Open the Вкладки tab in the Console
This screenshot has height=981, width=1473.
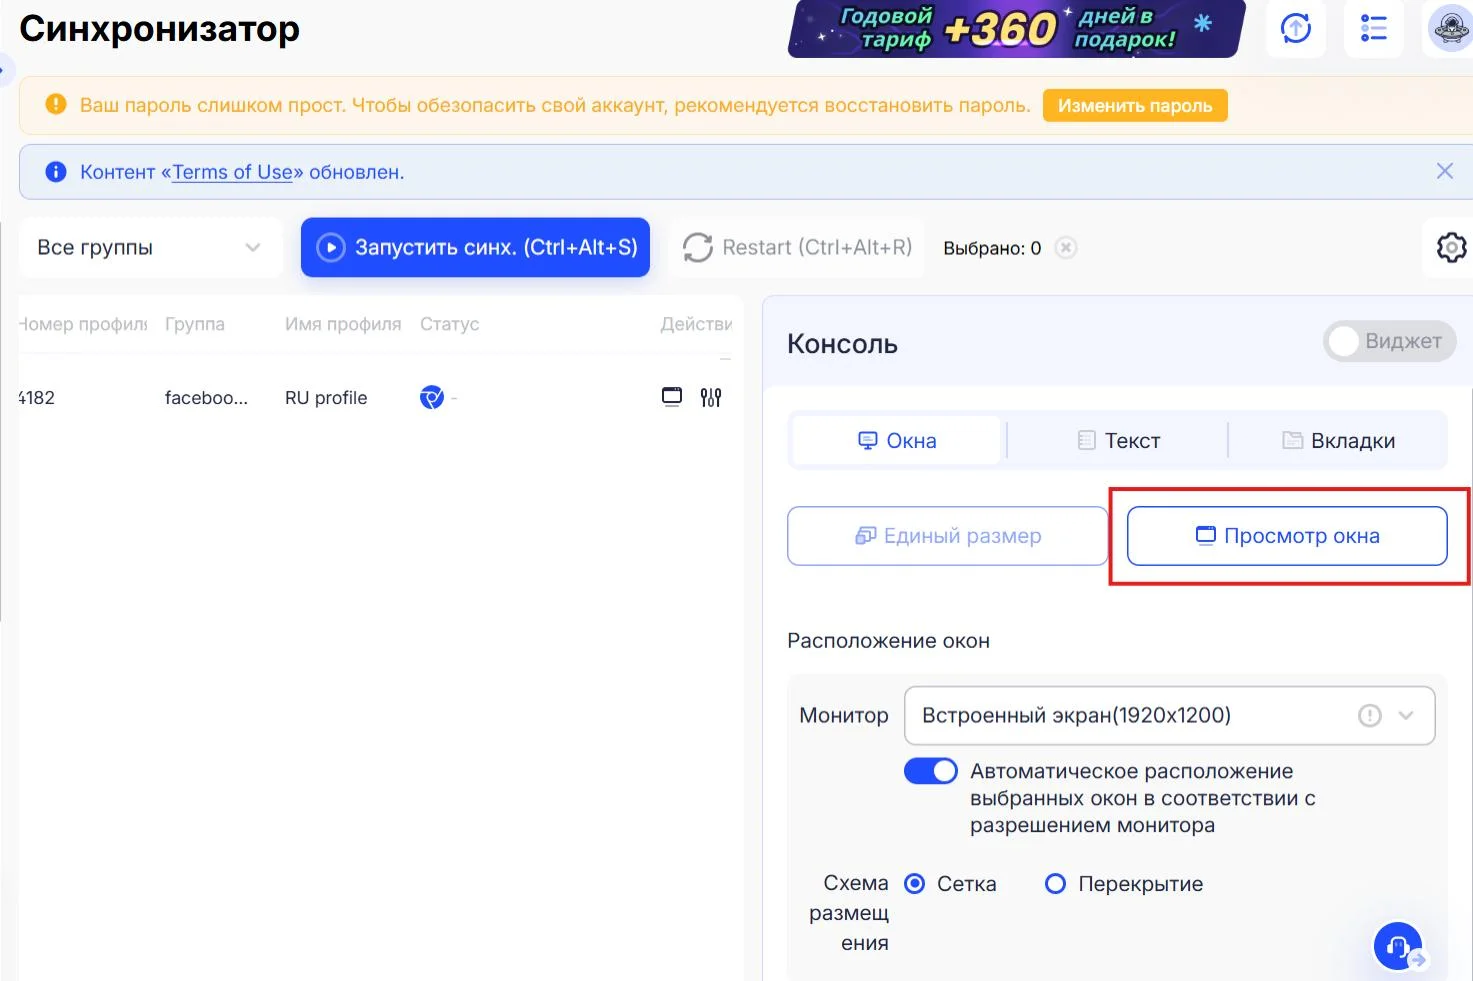coord(1340,440)
